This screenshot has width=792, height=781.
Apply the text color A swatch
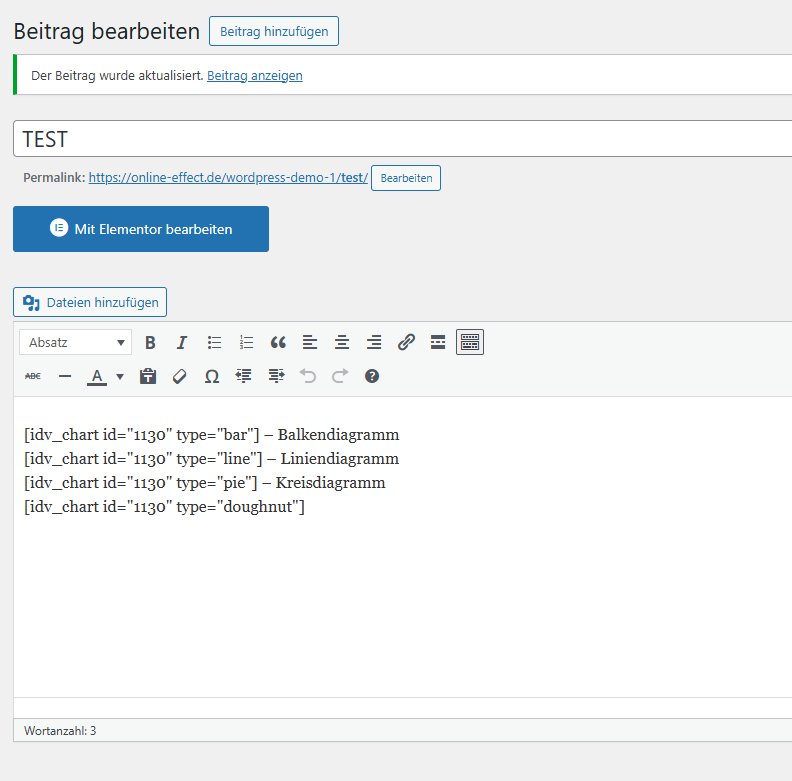pos(97,376)
